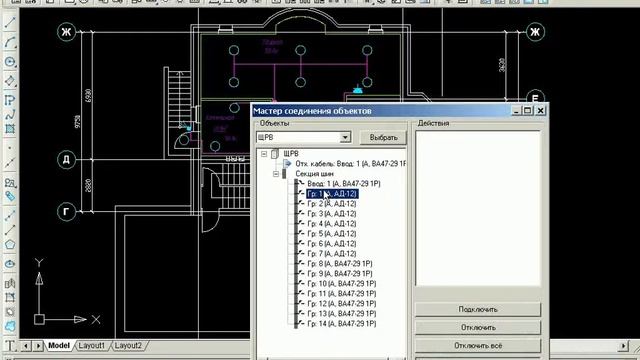Select 'Гр: 9 (А, ВА47-29 1Р)' row
The image size is (640, 360).
[x=340, y=273]
